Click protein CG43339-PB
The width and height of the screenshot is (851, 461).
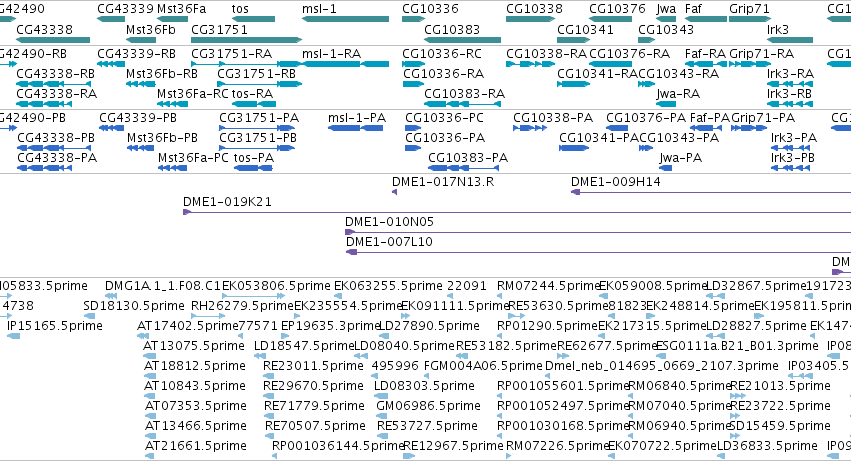[x=112, y=128]
